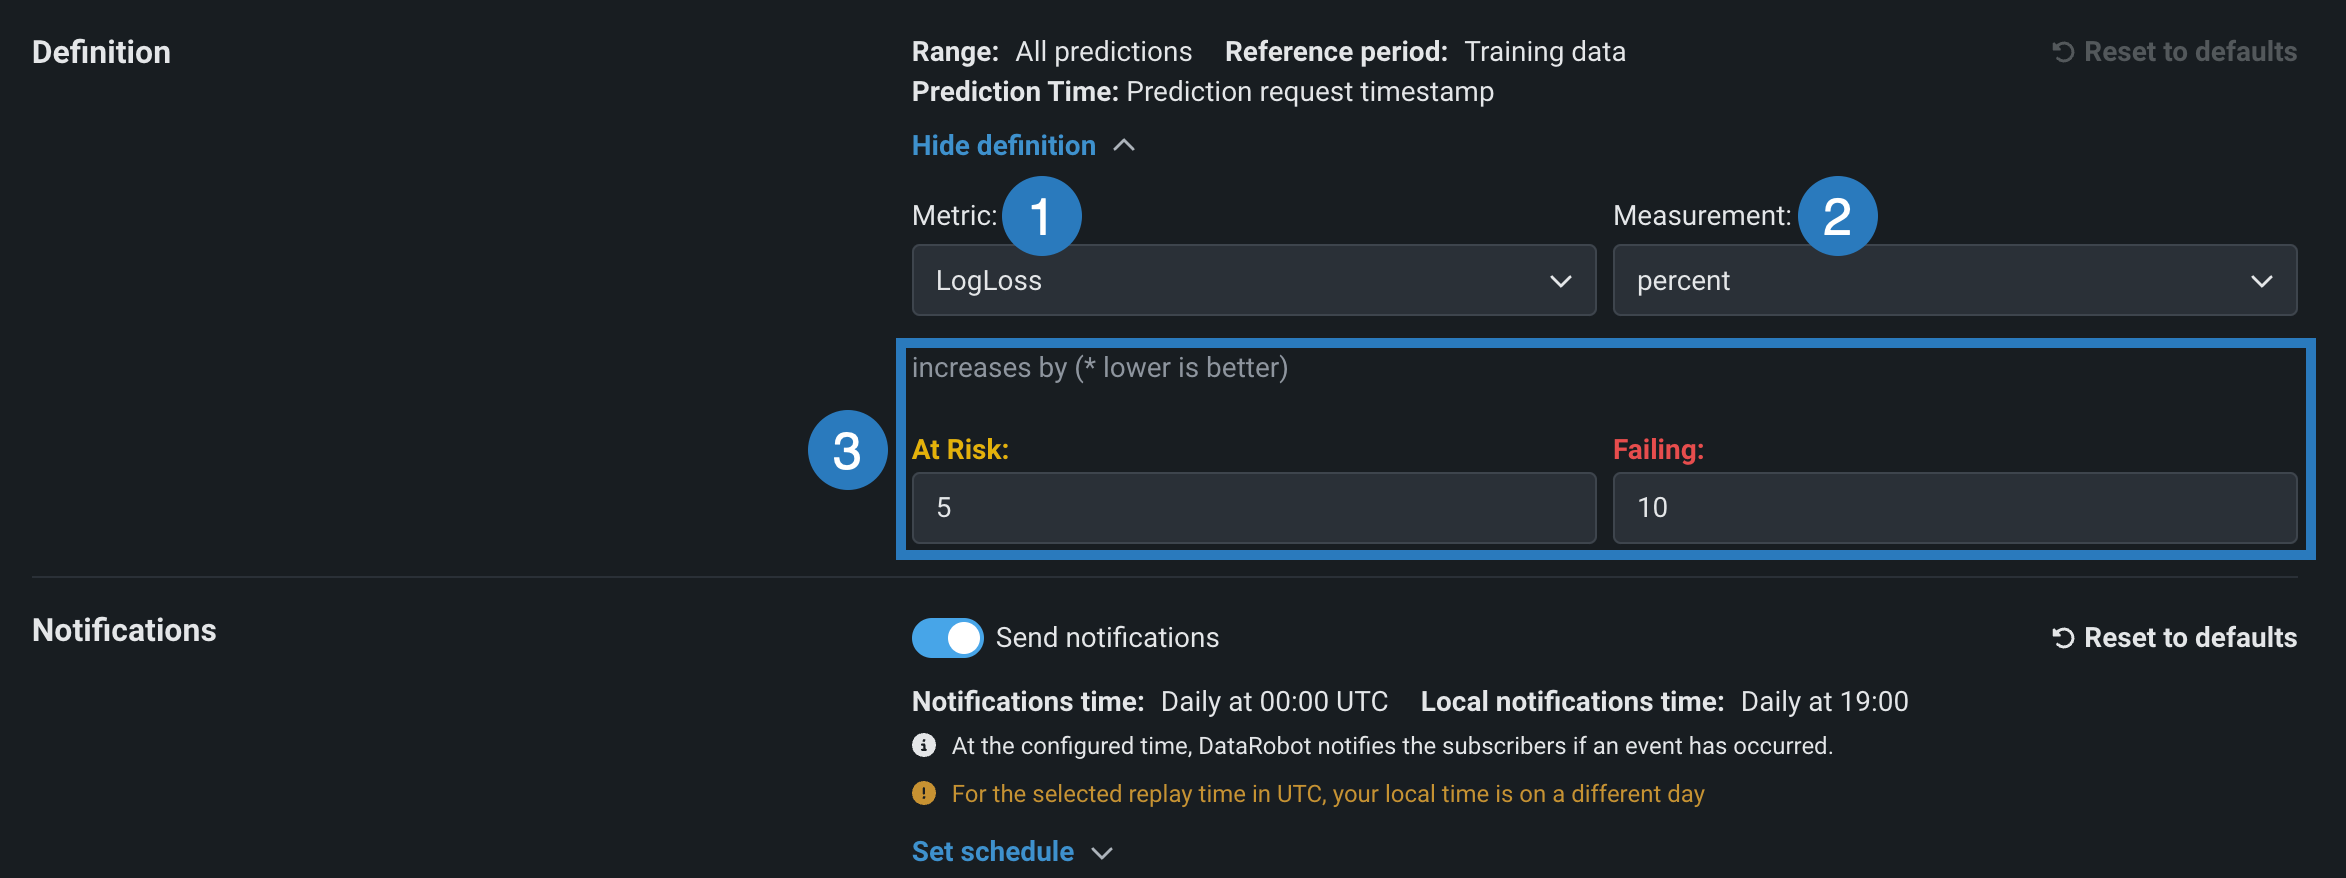Click the numbered badge 1 beside Metric
The image size is (2346, 878).
point(1041,216)
